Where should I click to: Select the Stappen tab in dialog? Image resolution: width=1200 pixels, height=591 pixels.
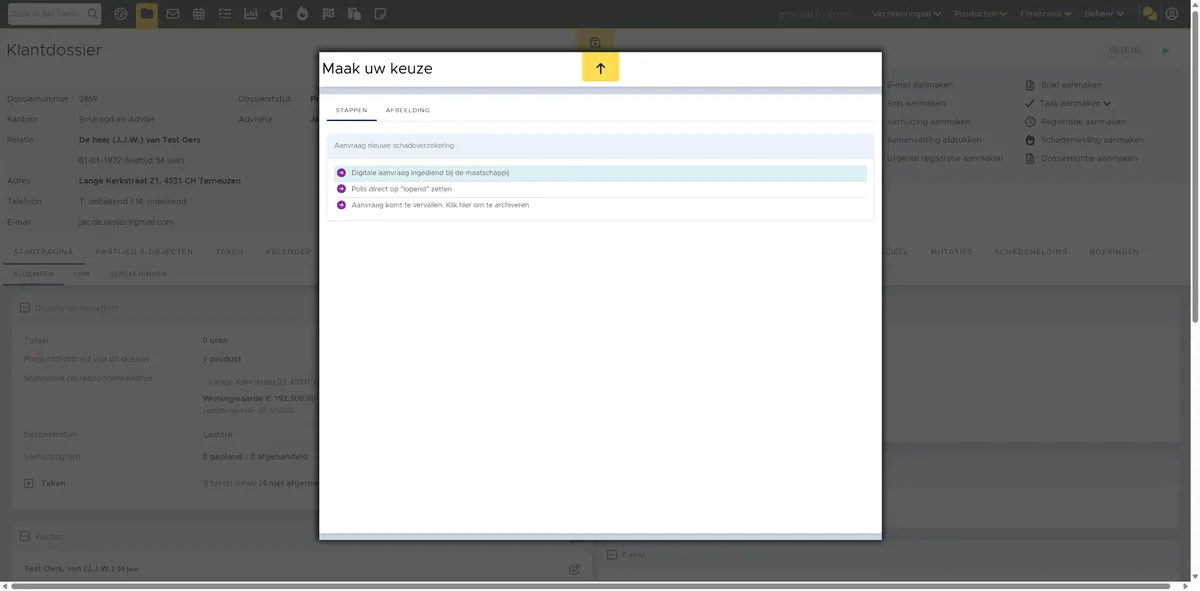click(351, 110)
